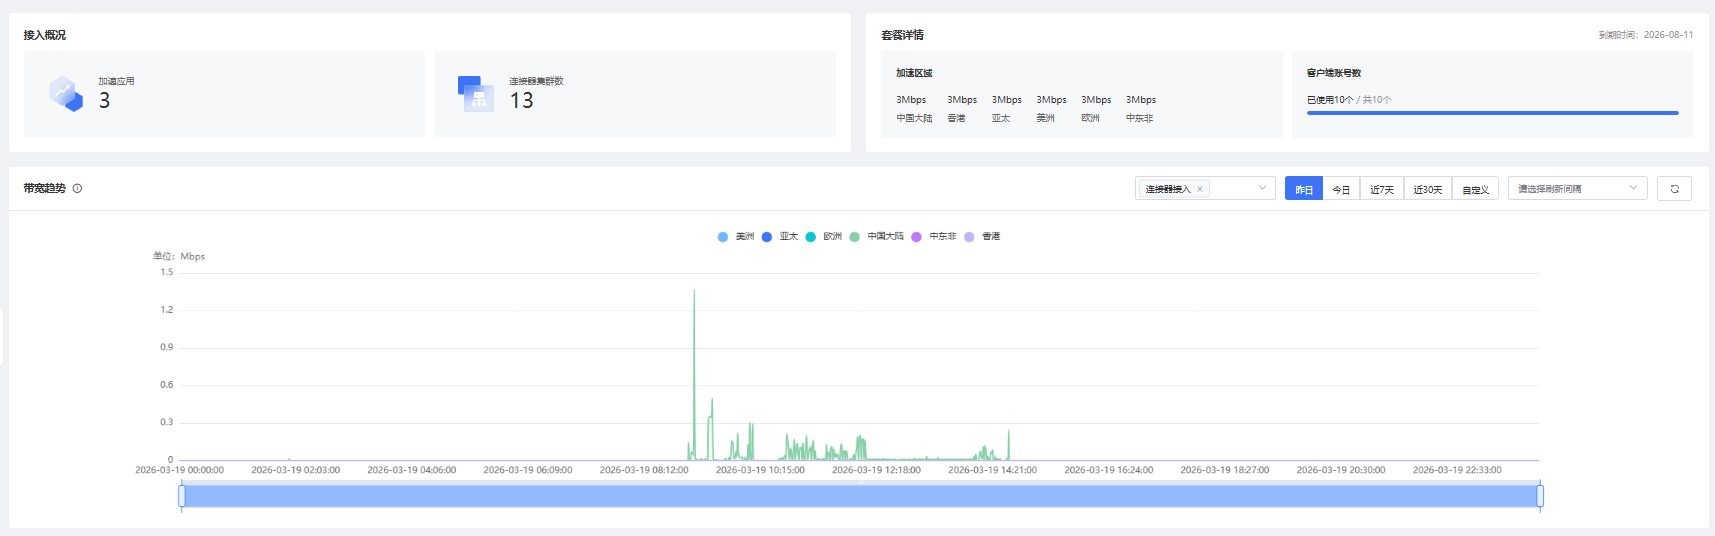Click the left handle of chart zoom slider
Viewport: 1715px width, 536px height.
click(182, 496)
